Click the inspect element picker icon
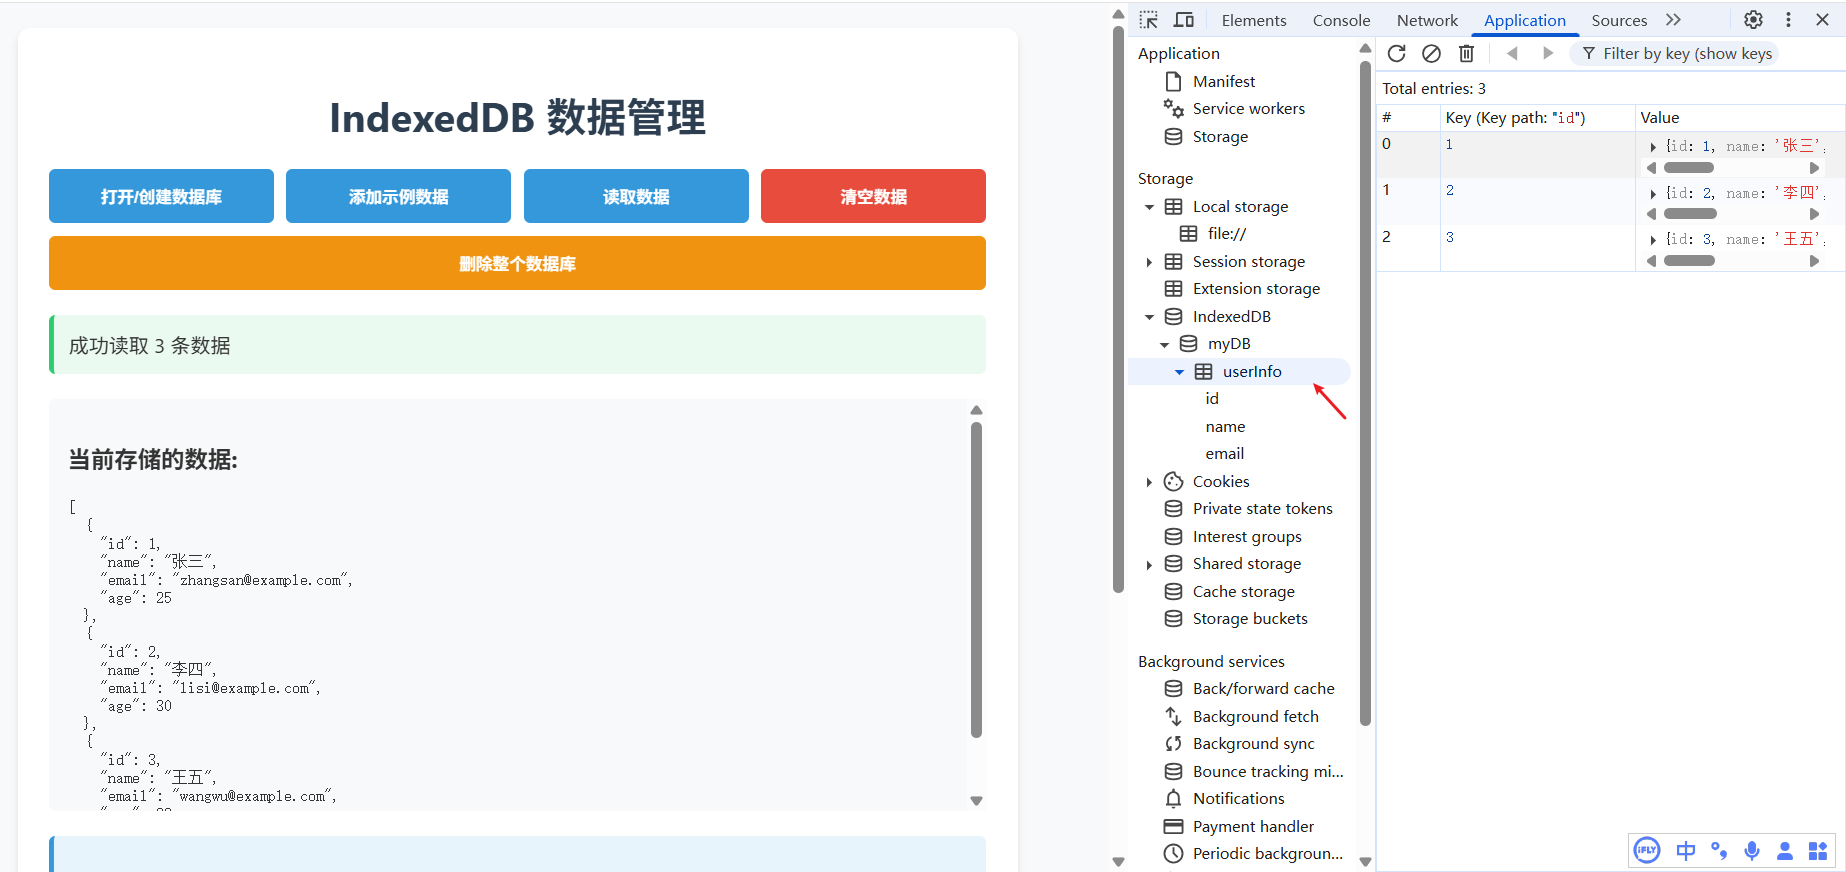 (x=1149, y=20)
